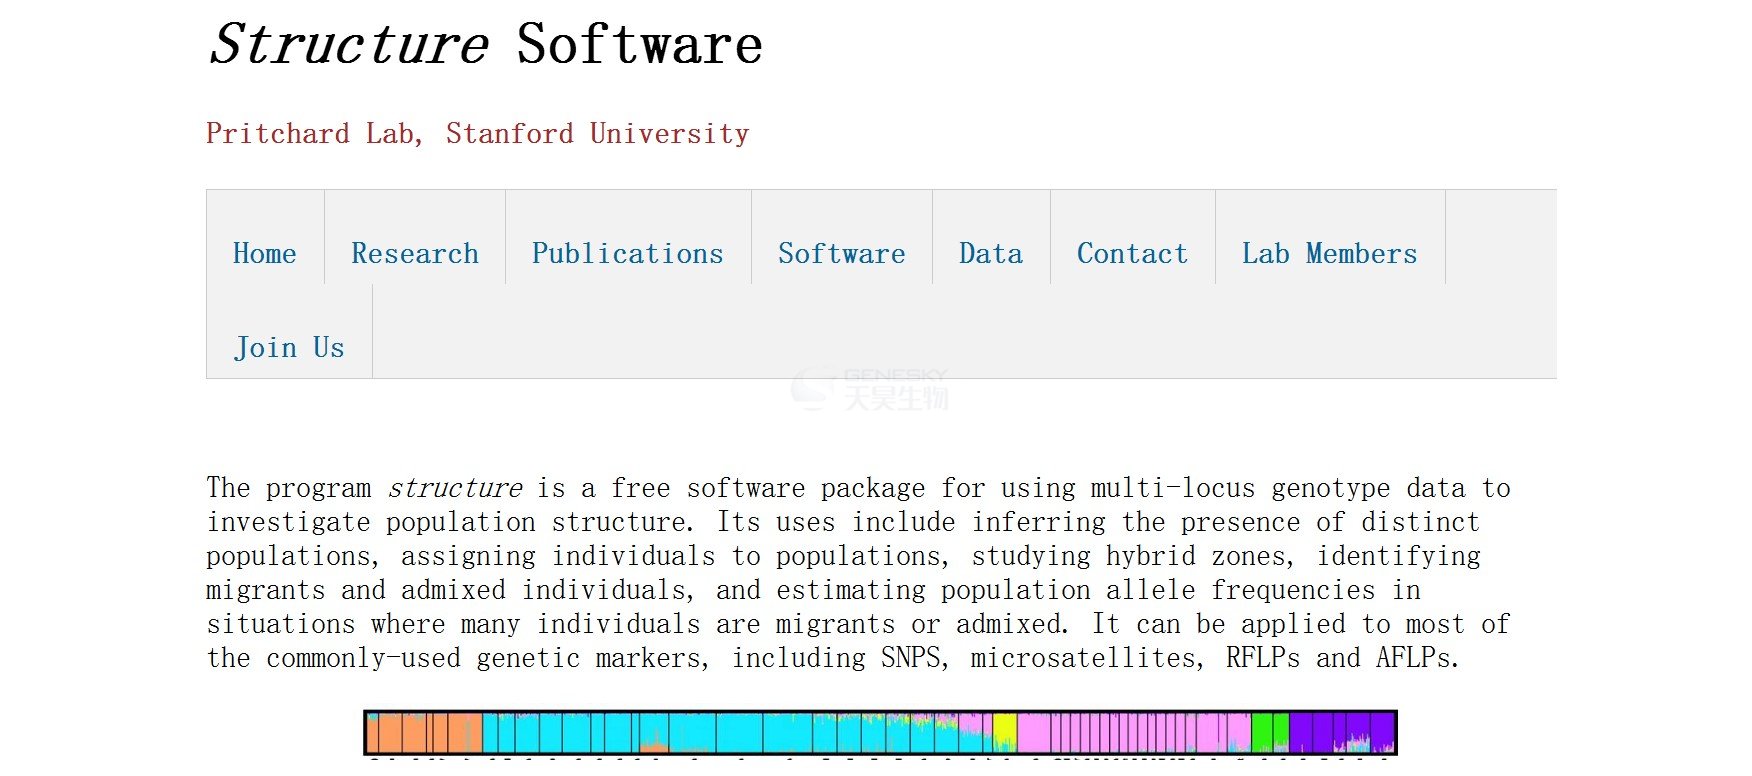The image size is (1752, 776).
Task: Go to the Research page
Action: tap(415, 254)
